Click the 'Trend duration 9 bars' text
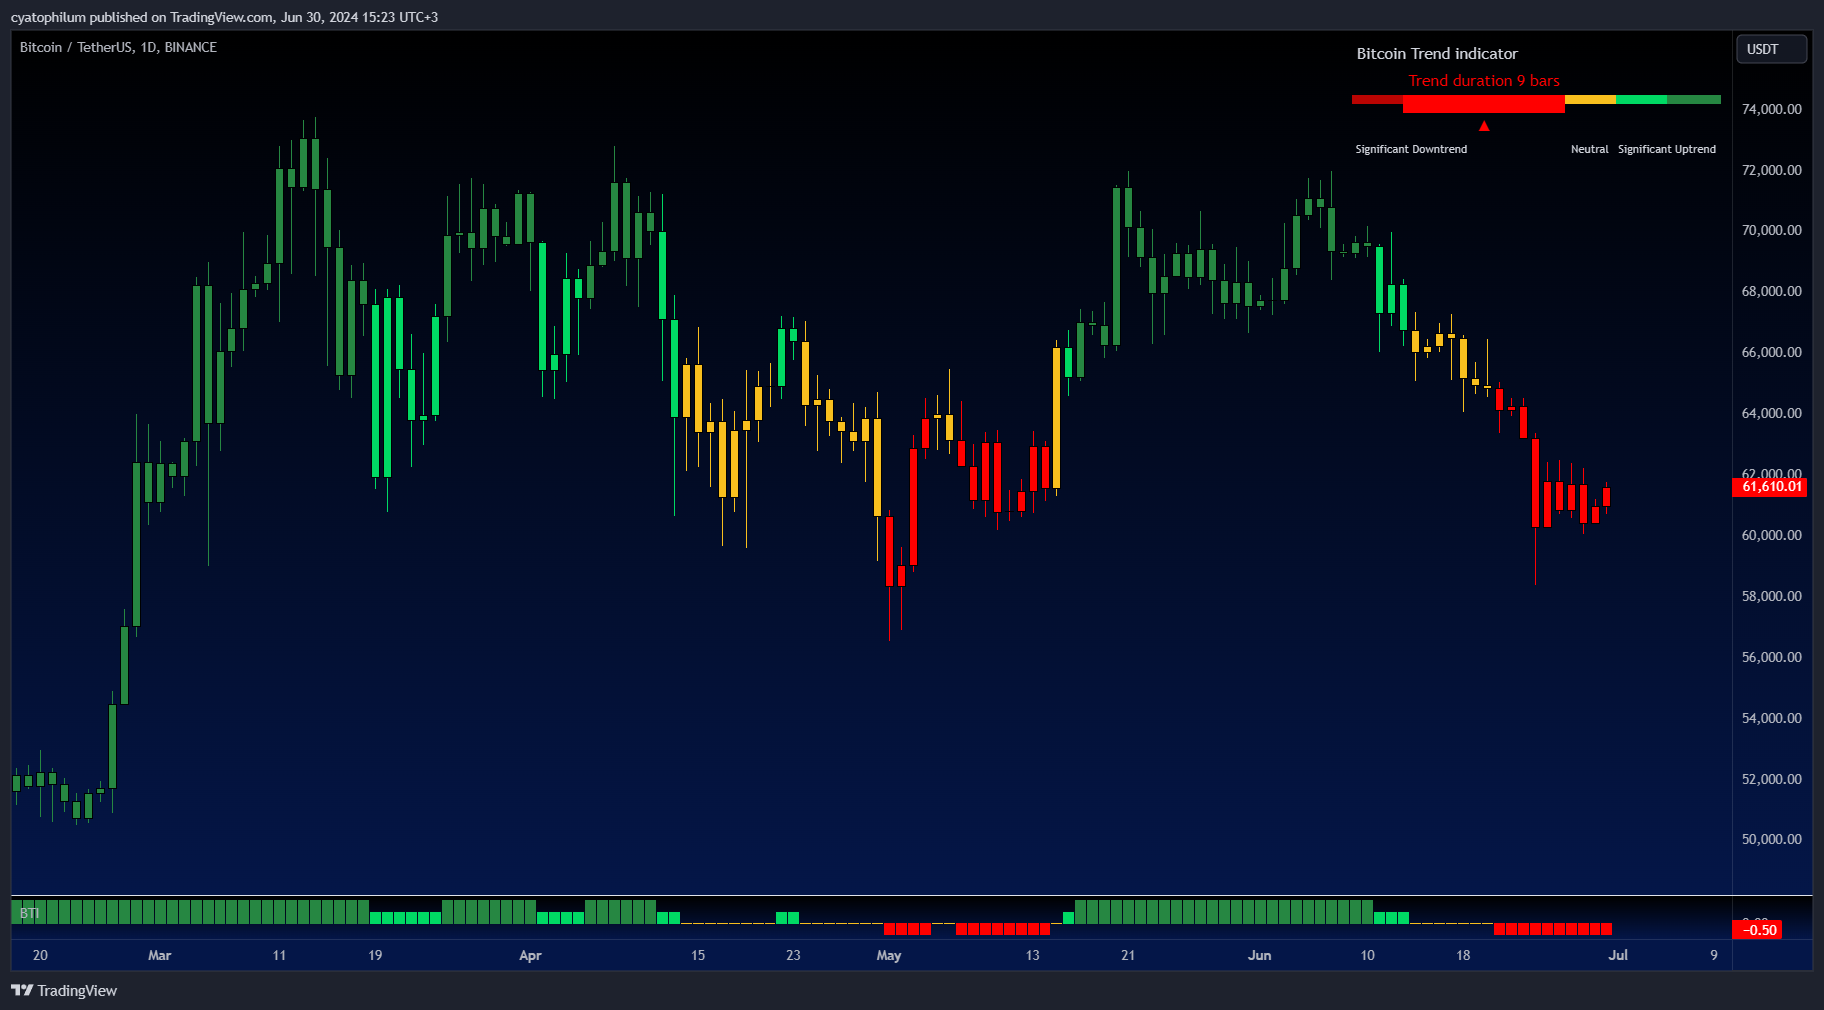The height and width of the screenshot is (1010, 1824). pos(1484,81)
